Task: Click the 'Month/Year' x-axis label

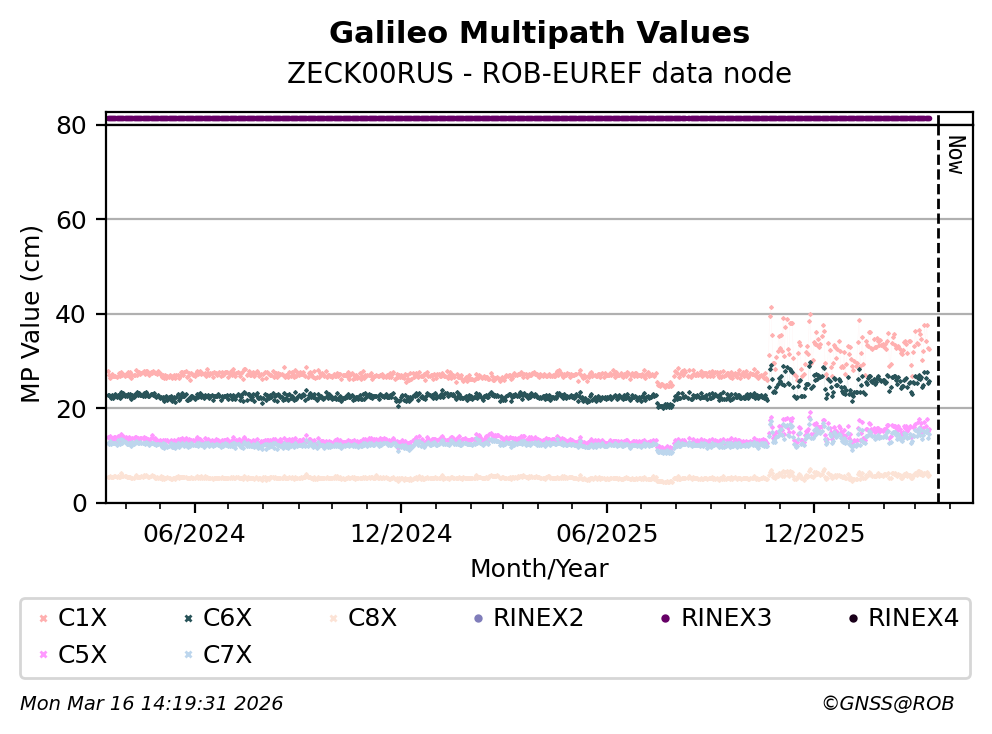Action: click(x=539, y=569)
